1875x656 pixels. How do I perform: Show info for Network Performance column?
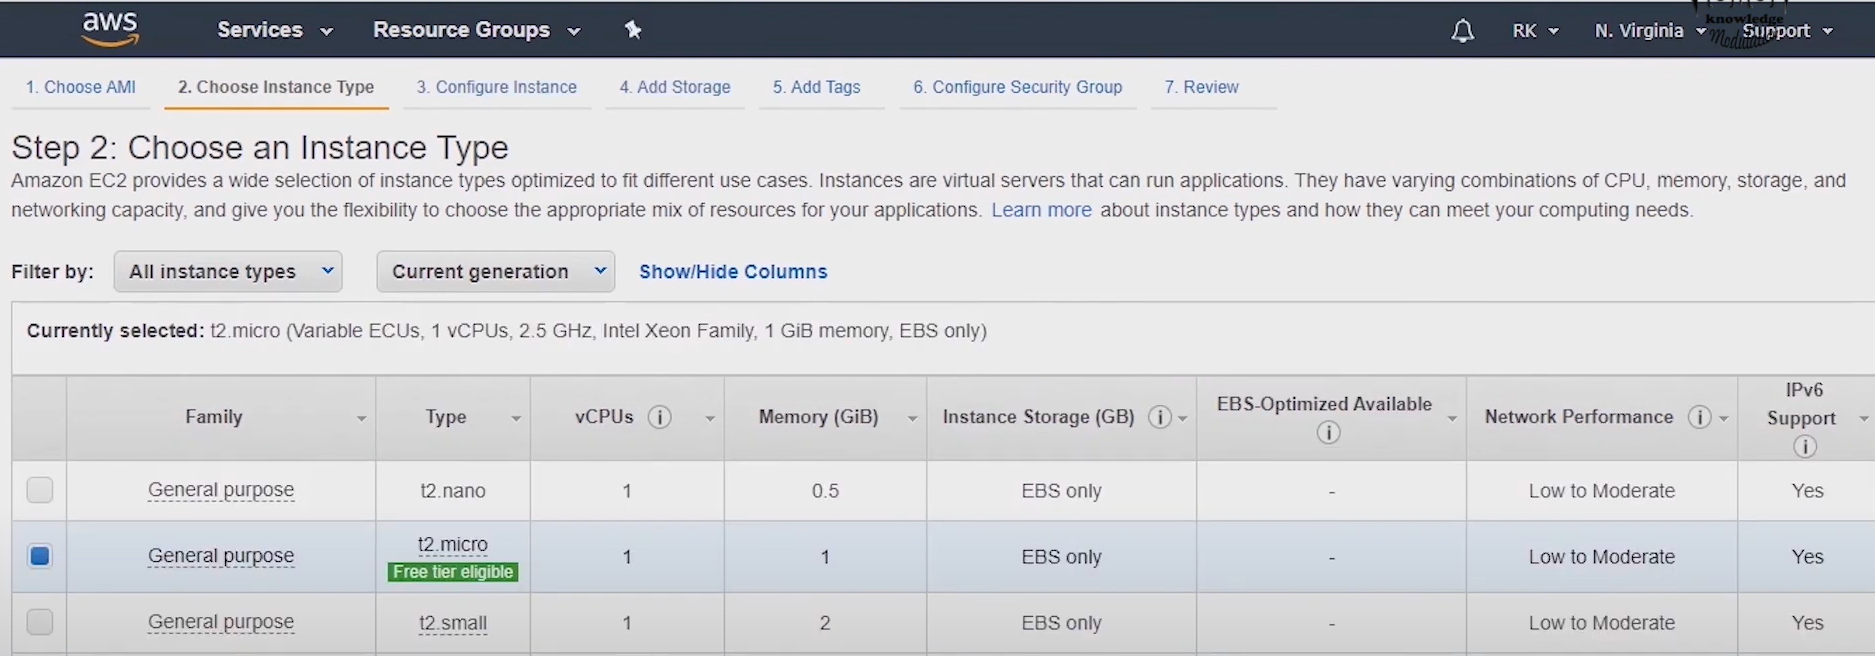1699,417
